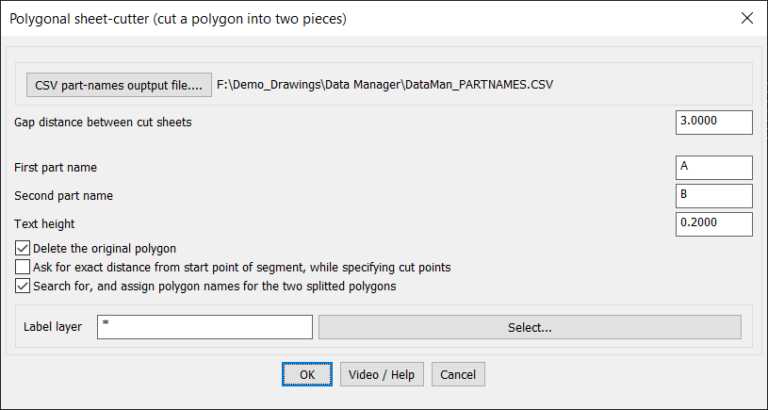This screenshot has width=768, height=410.
Task: Toggle Search for and assign polygon names
Action: point(23,286)
